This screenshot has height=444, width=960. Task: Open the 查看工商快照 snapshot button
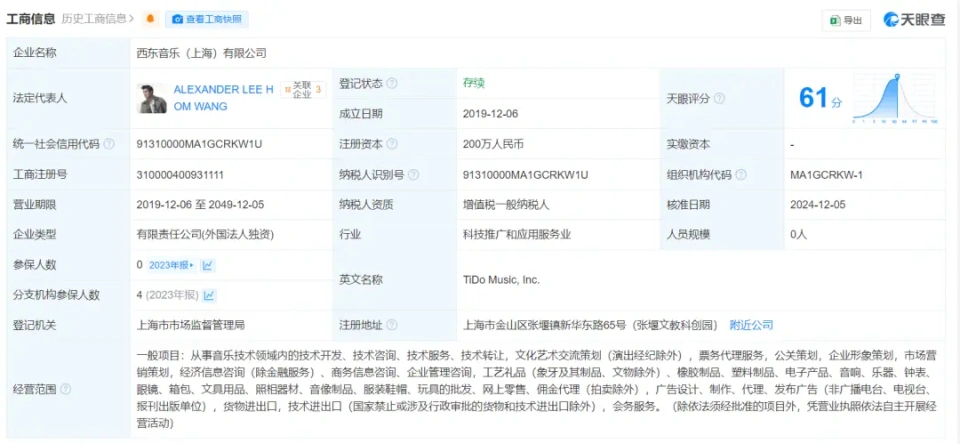tap(207, 19)
